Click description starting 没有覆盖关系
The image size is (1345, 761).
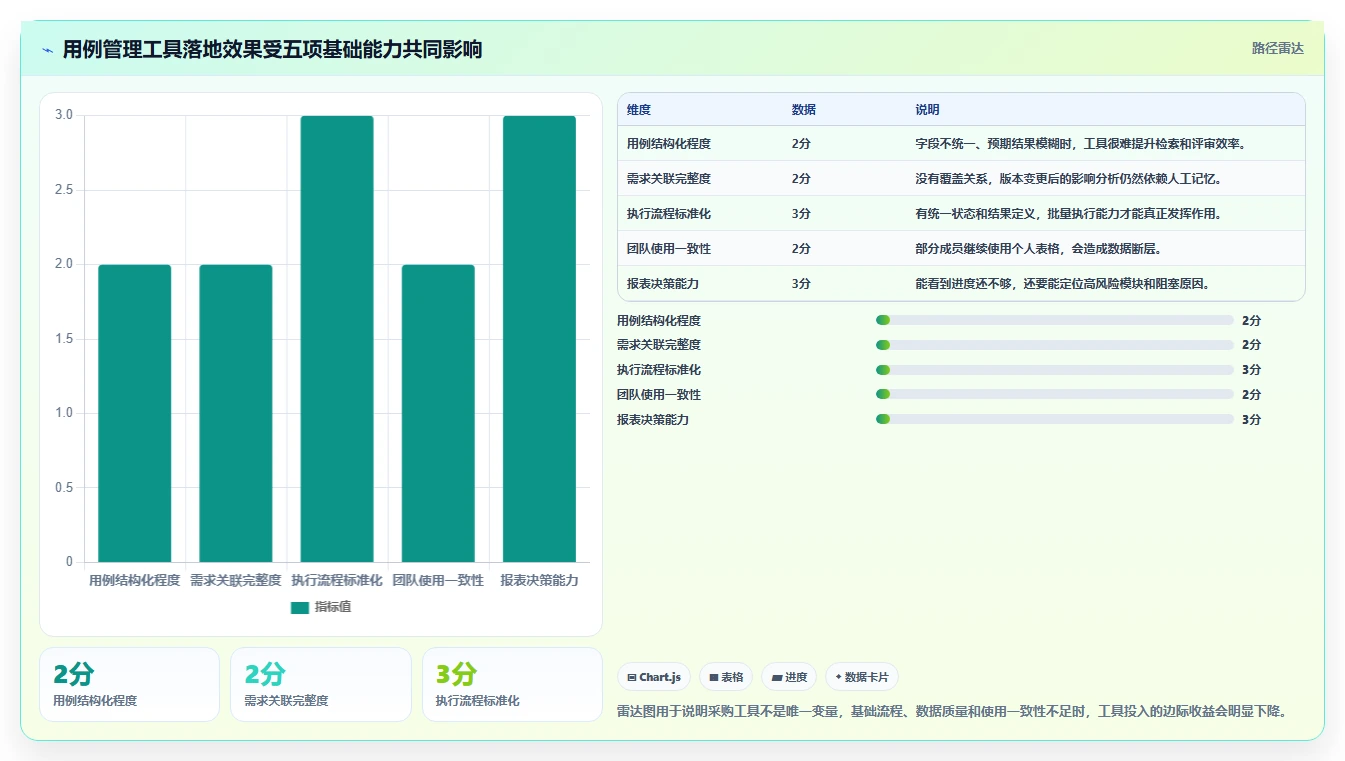point(1069,179)
